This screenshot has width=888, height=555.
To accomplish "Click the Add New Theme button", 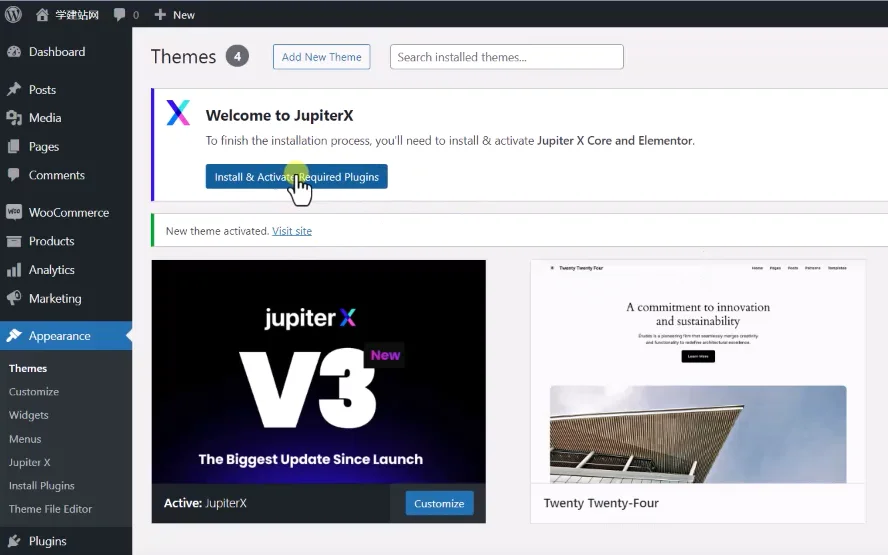I will pyautogui.click(x=322, y=57).
